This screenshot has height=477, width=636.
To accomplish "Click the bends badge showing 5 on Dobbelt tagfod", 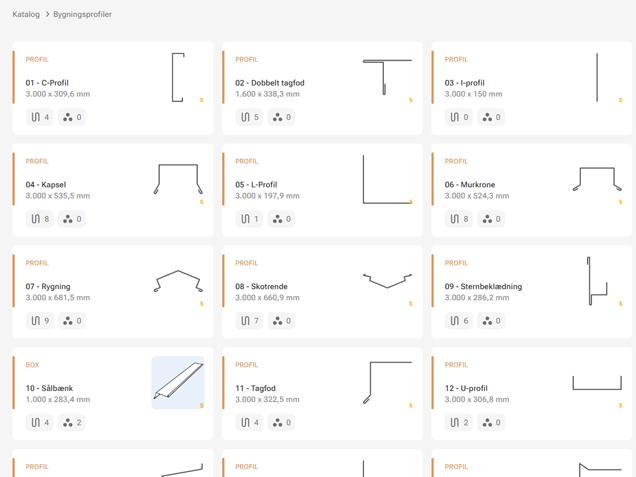I will tap(249, 117).
